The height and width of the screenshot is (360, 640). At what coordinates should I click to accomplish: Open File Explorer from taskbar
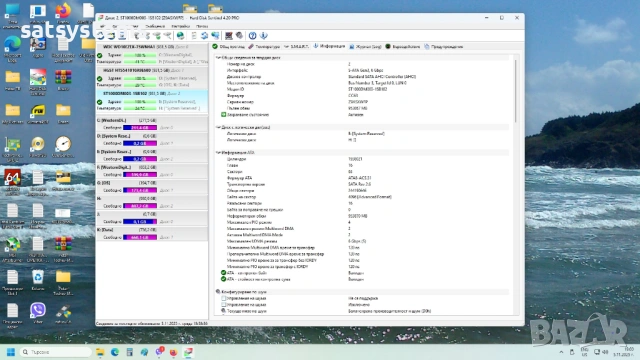click(100, 352)
